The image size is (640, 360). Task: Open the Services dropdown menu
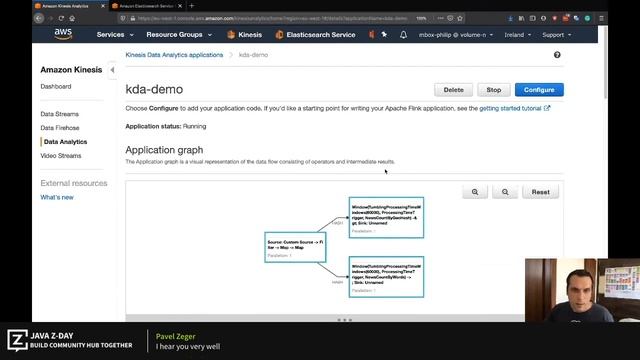[x=115, y=35]
